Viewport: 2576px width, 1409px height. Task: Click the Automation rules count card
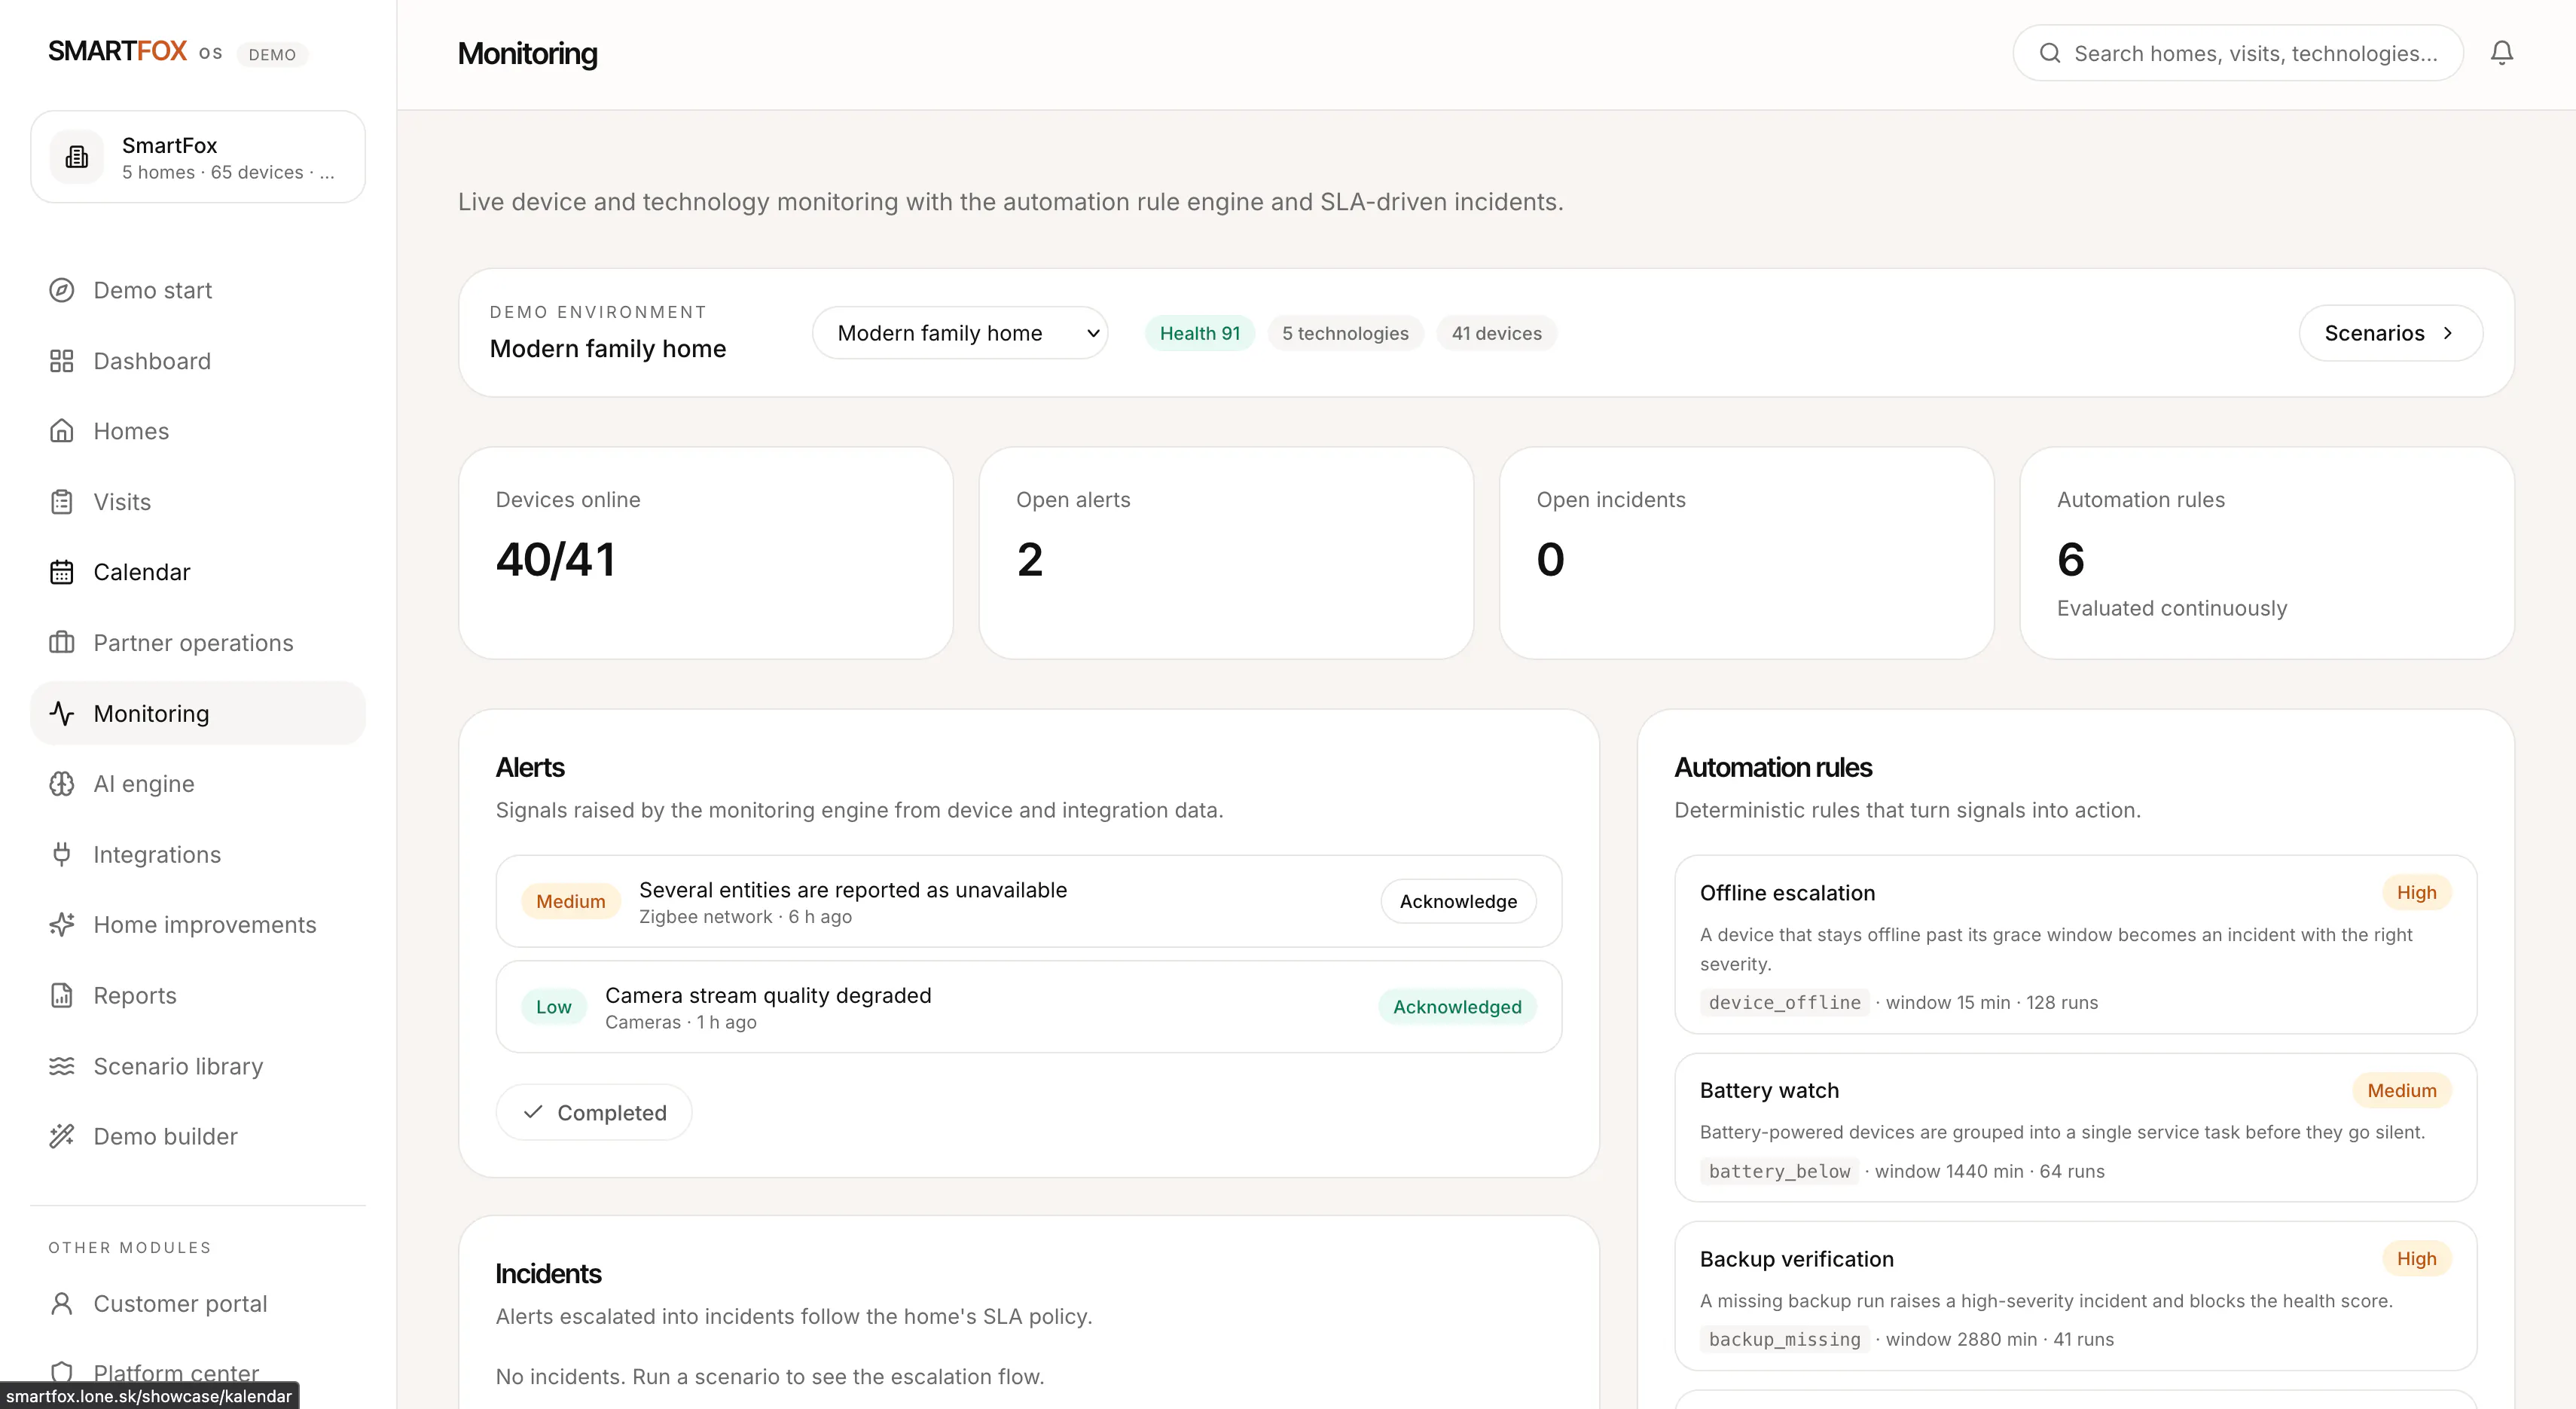point(2267,553)
